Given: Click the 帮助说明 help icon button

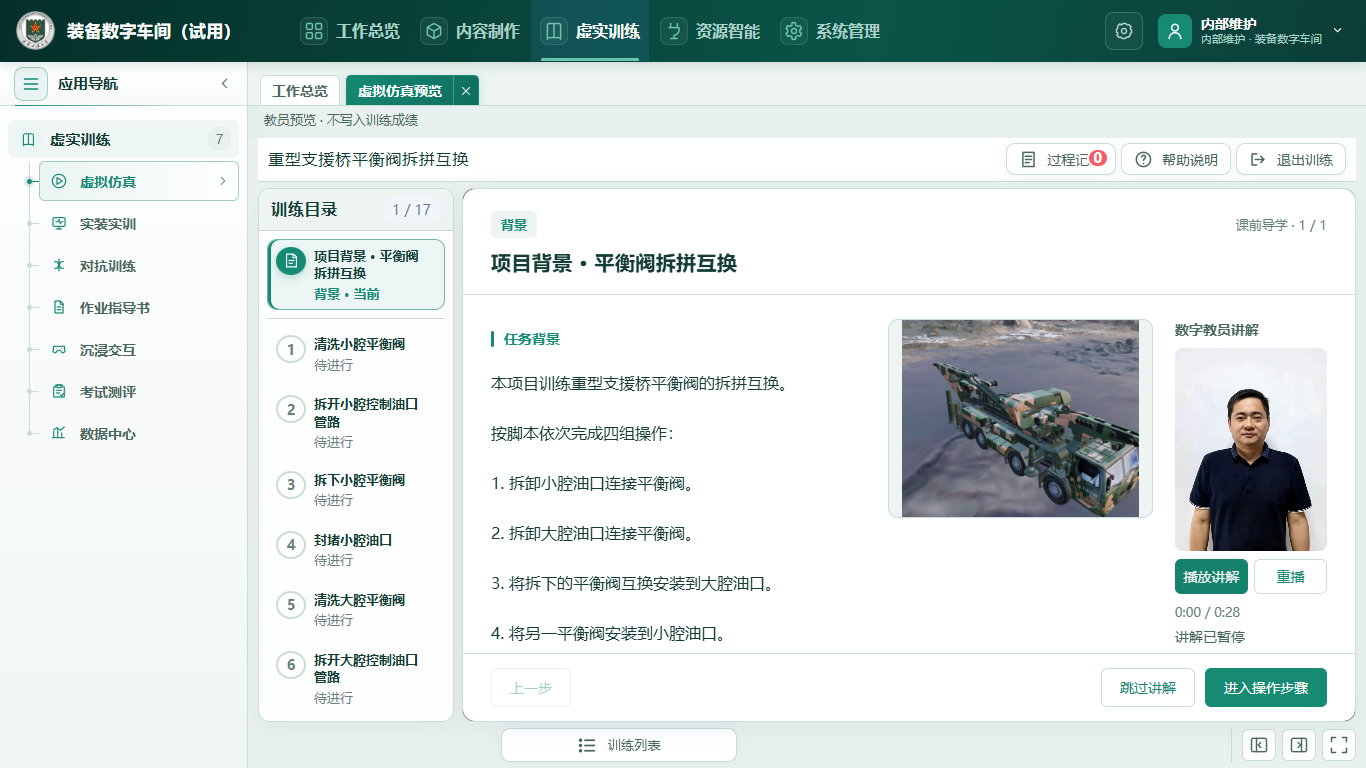Looking at the screenshot, I should pyautogui.click(x=1176, y=160).
